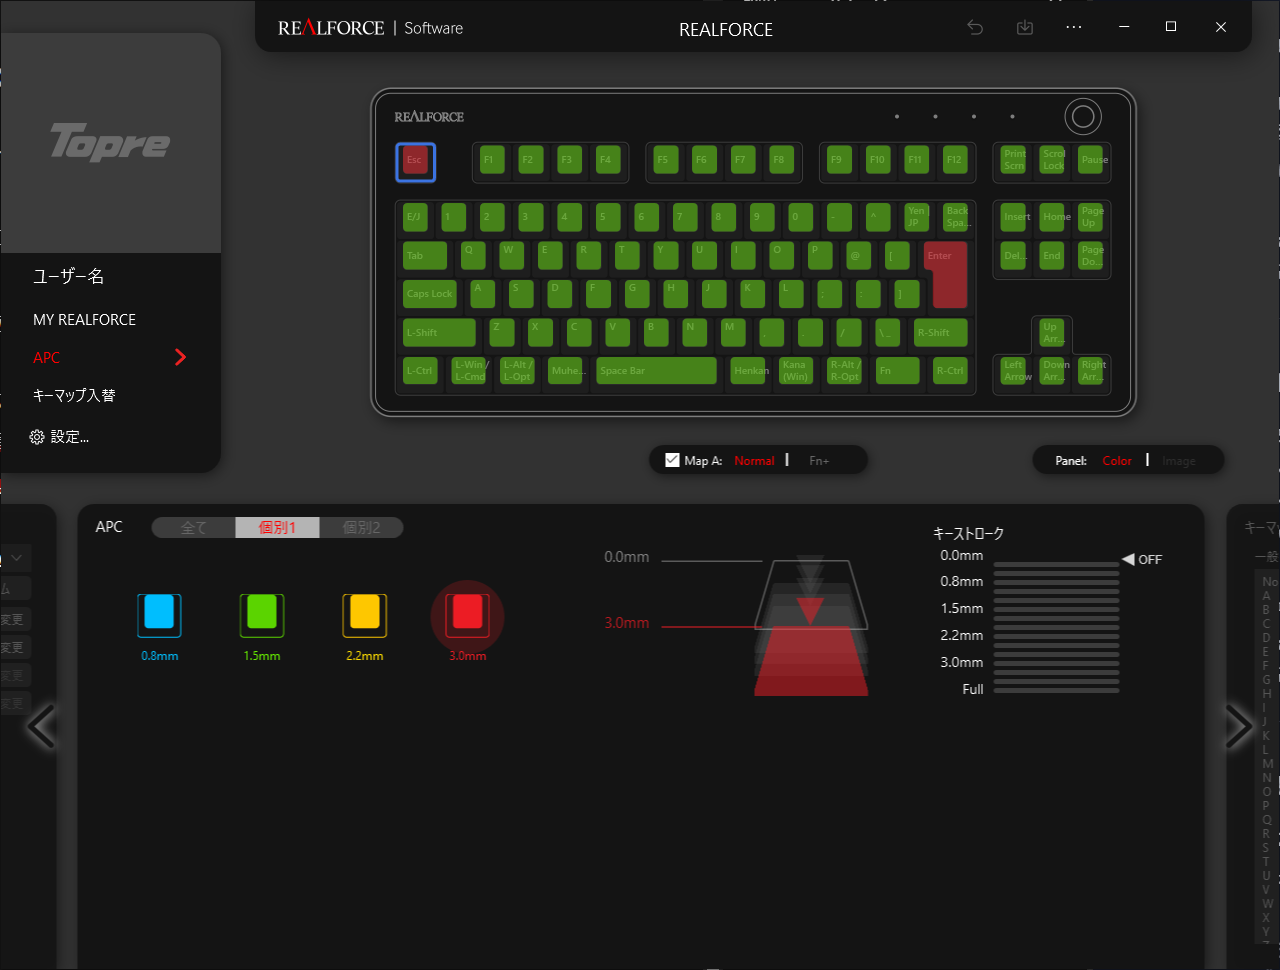
Task: Open MY REALFORCE in the sidebar
Action: click(x=84, y=320)
